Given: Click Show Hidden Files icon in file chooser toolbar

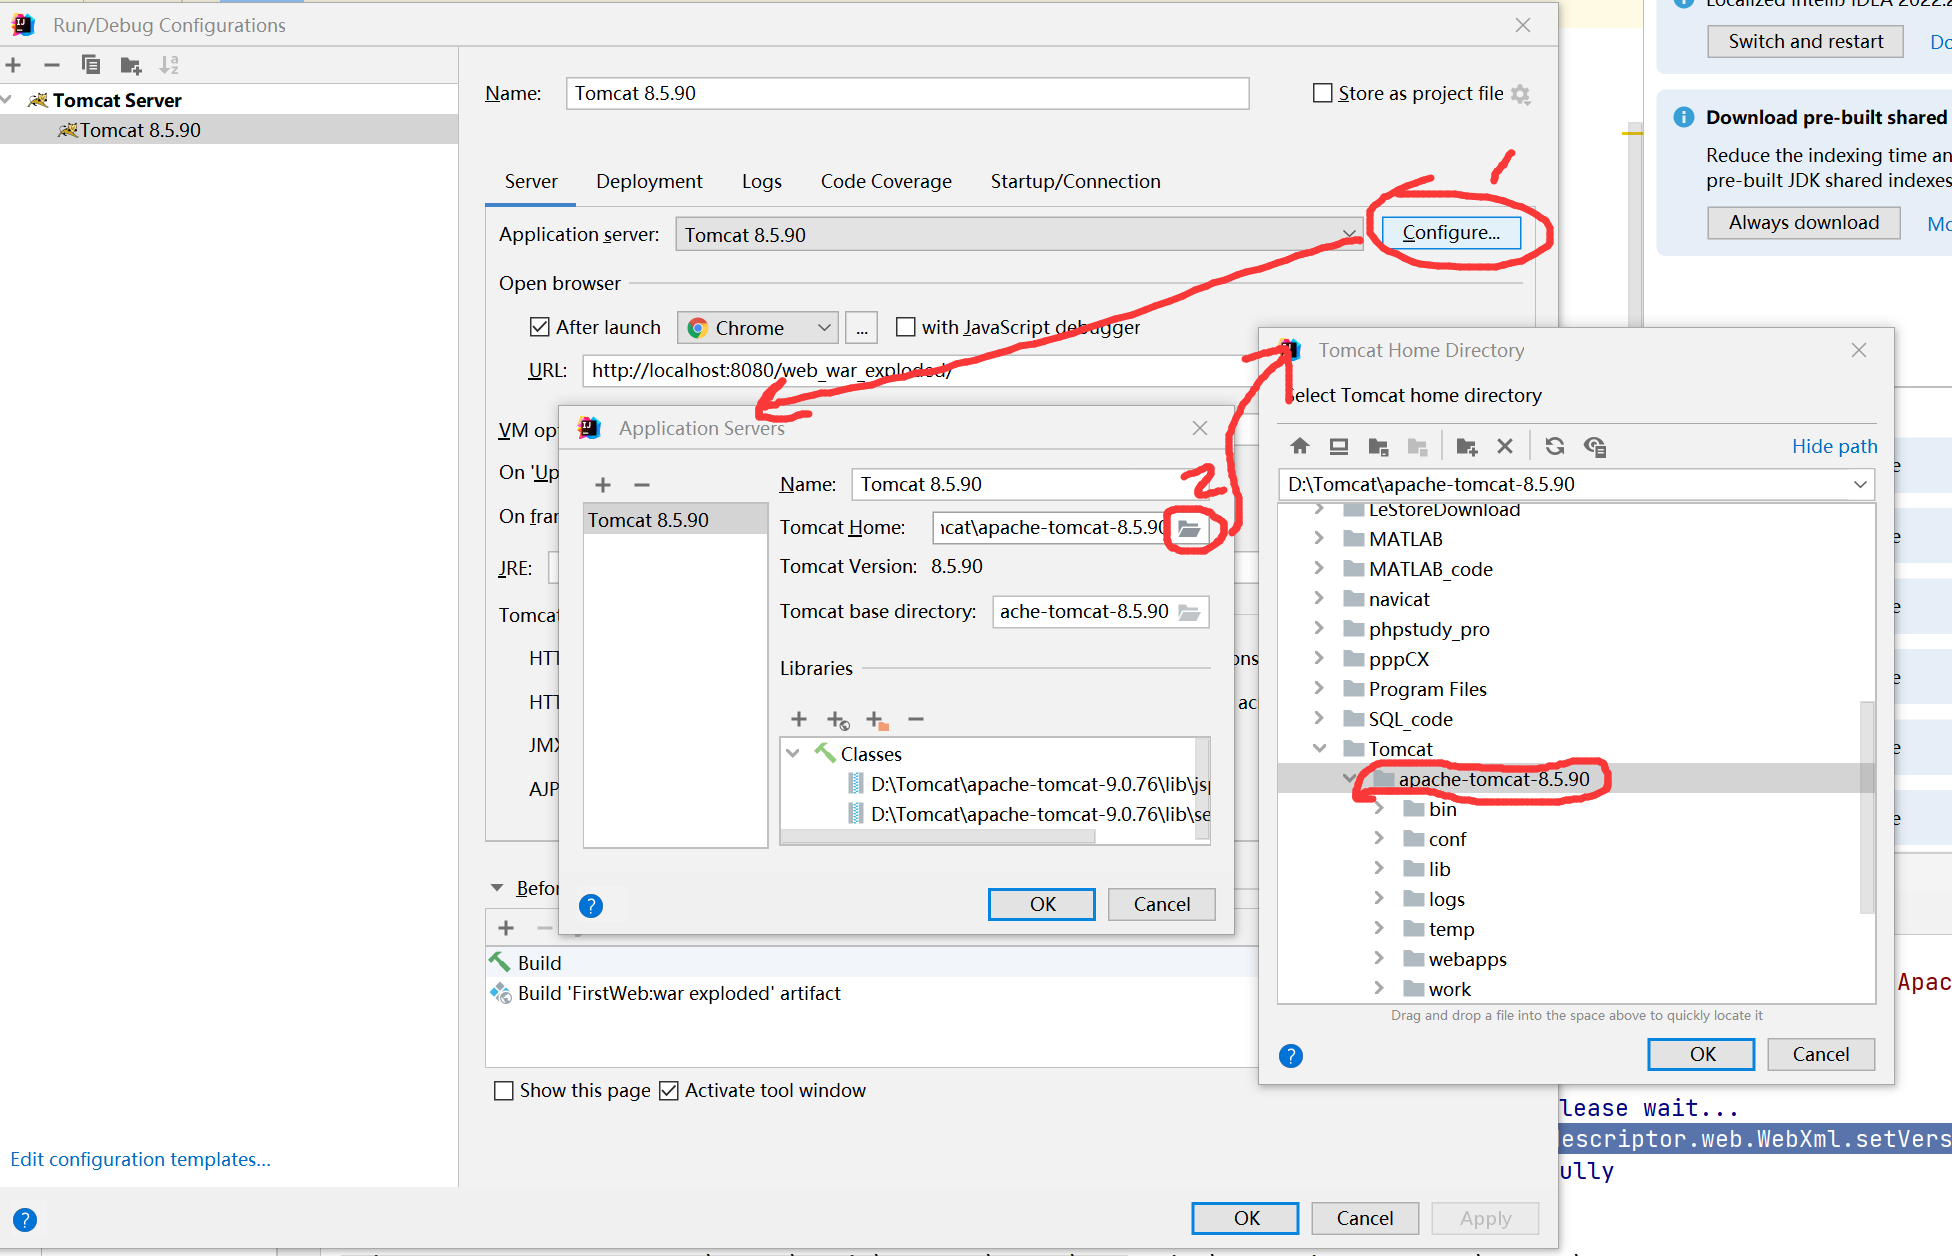Looking at the screenshot, I should coord(1595,446).
